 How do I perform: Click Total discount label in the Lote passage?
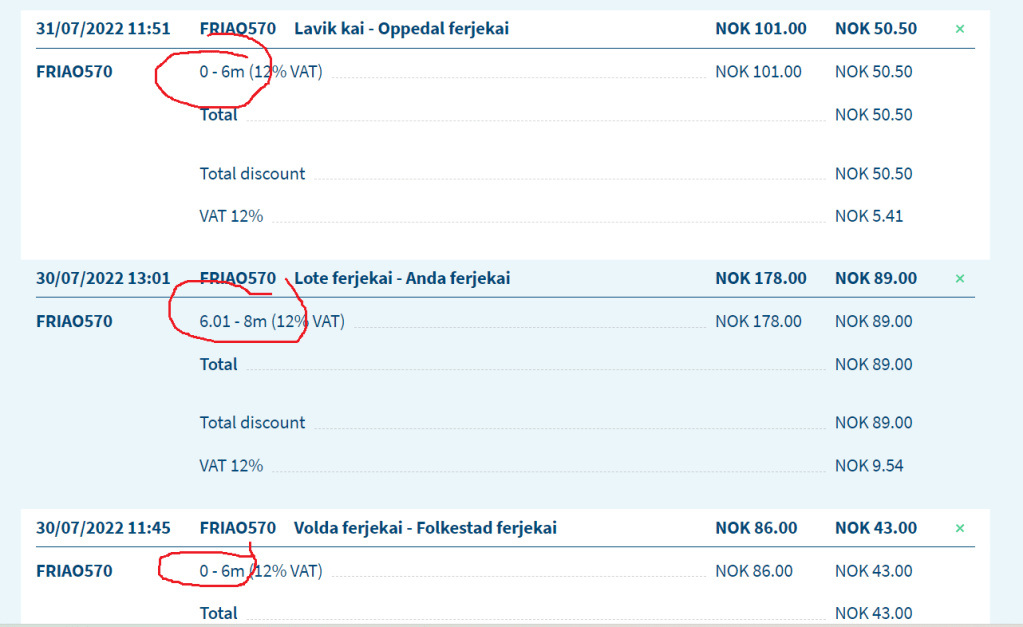(x=252, y=422)
